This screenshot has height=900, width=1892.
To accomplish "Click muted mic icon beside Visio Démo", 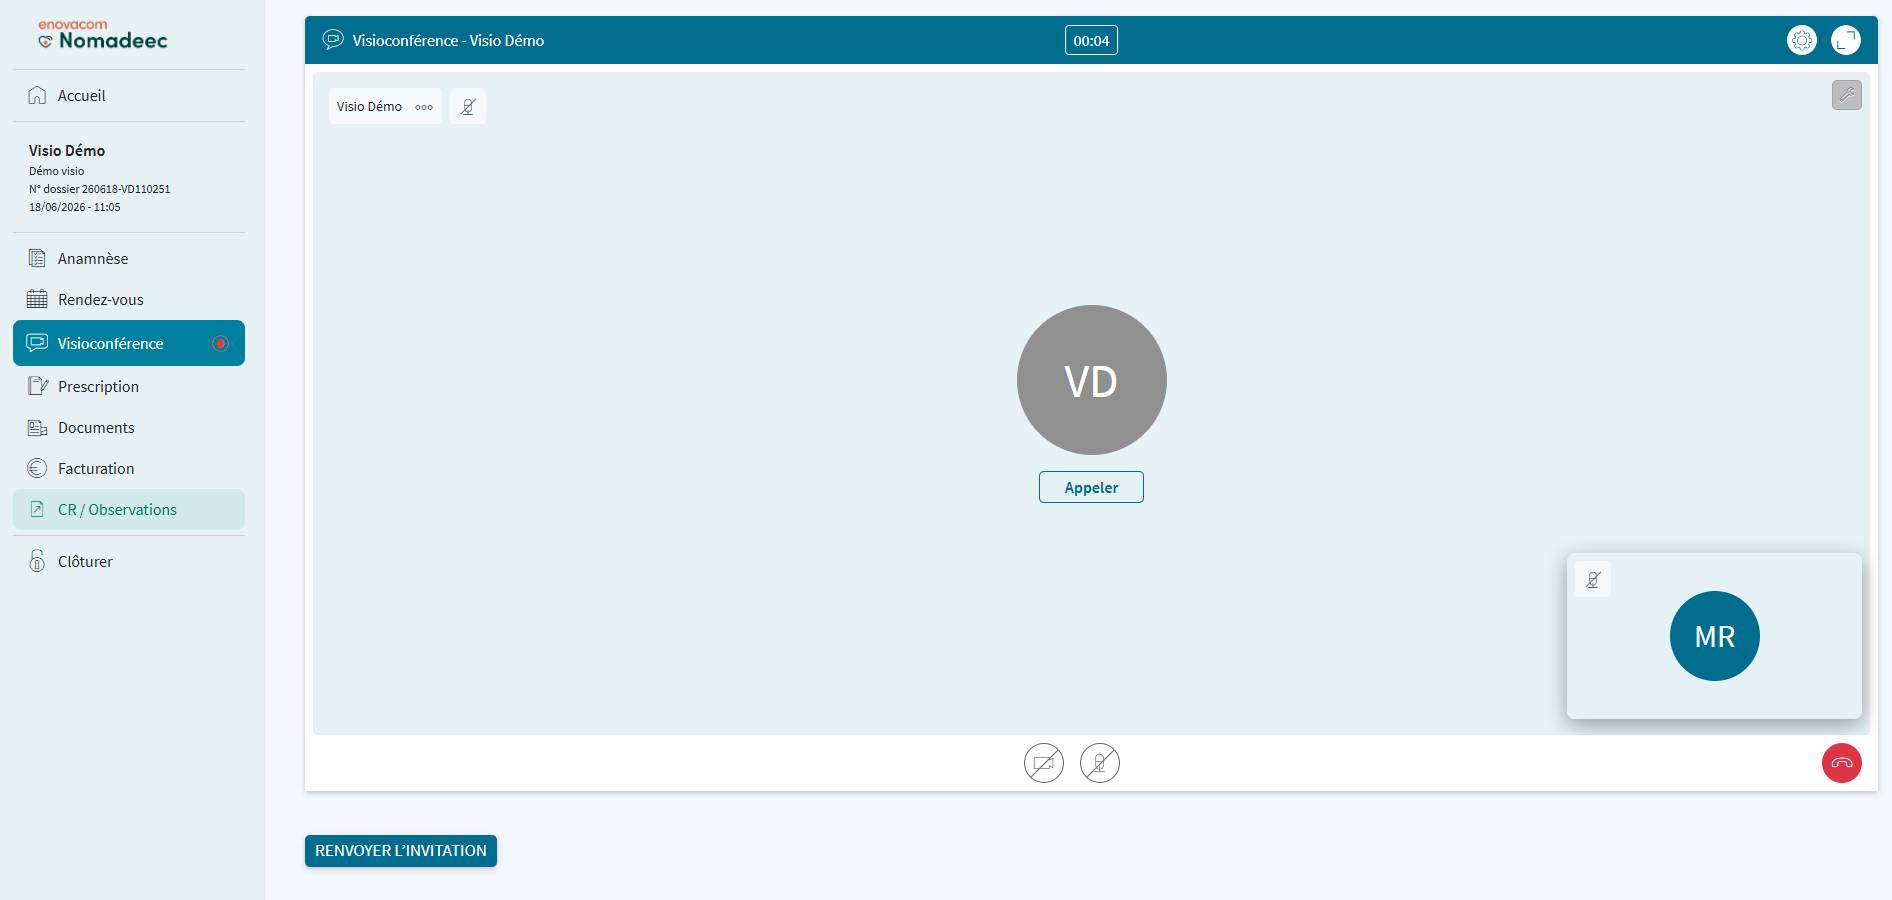I will pyautogui.click(x=468, y=106).
